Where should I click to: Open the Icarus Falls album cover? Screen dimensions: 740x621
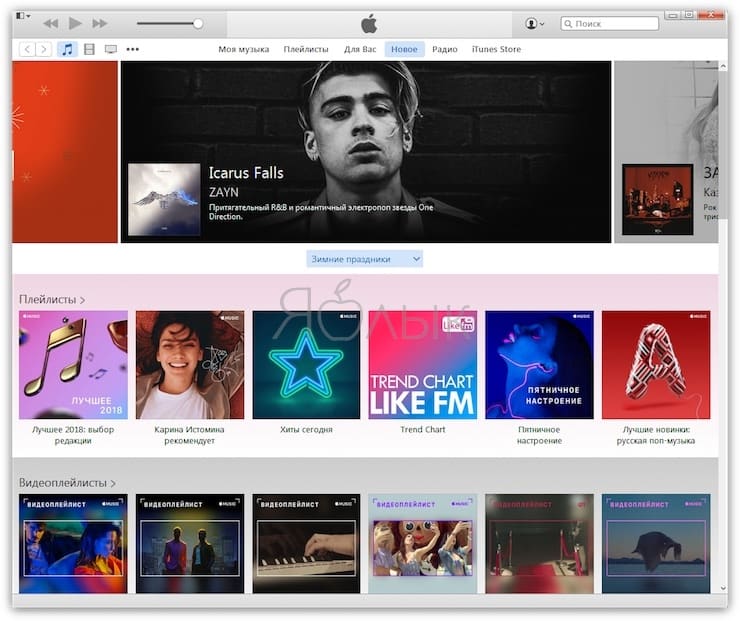(x=164, y=199)
